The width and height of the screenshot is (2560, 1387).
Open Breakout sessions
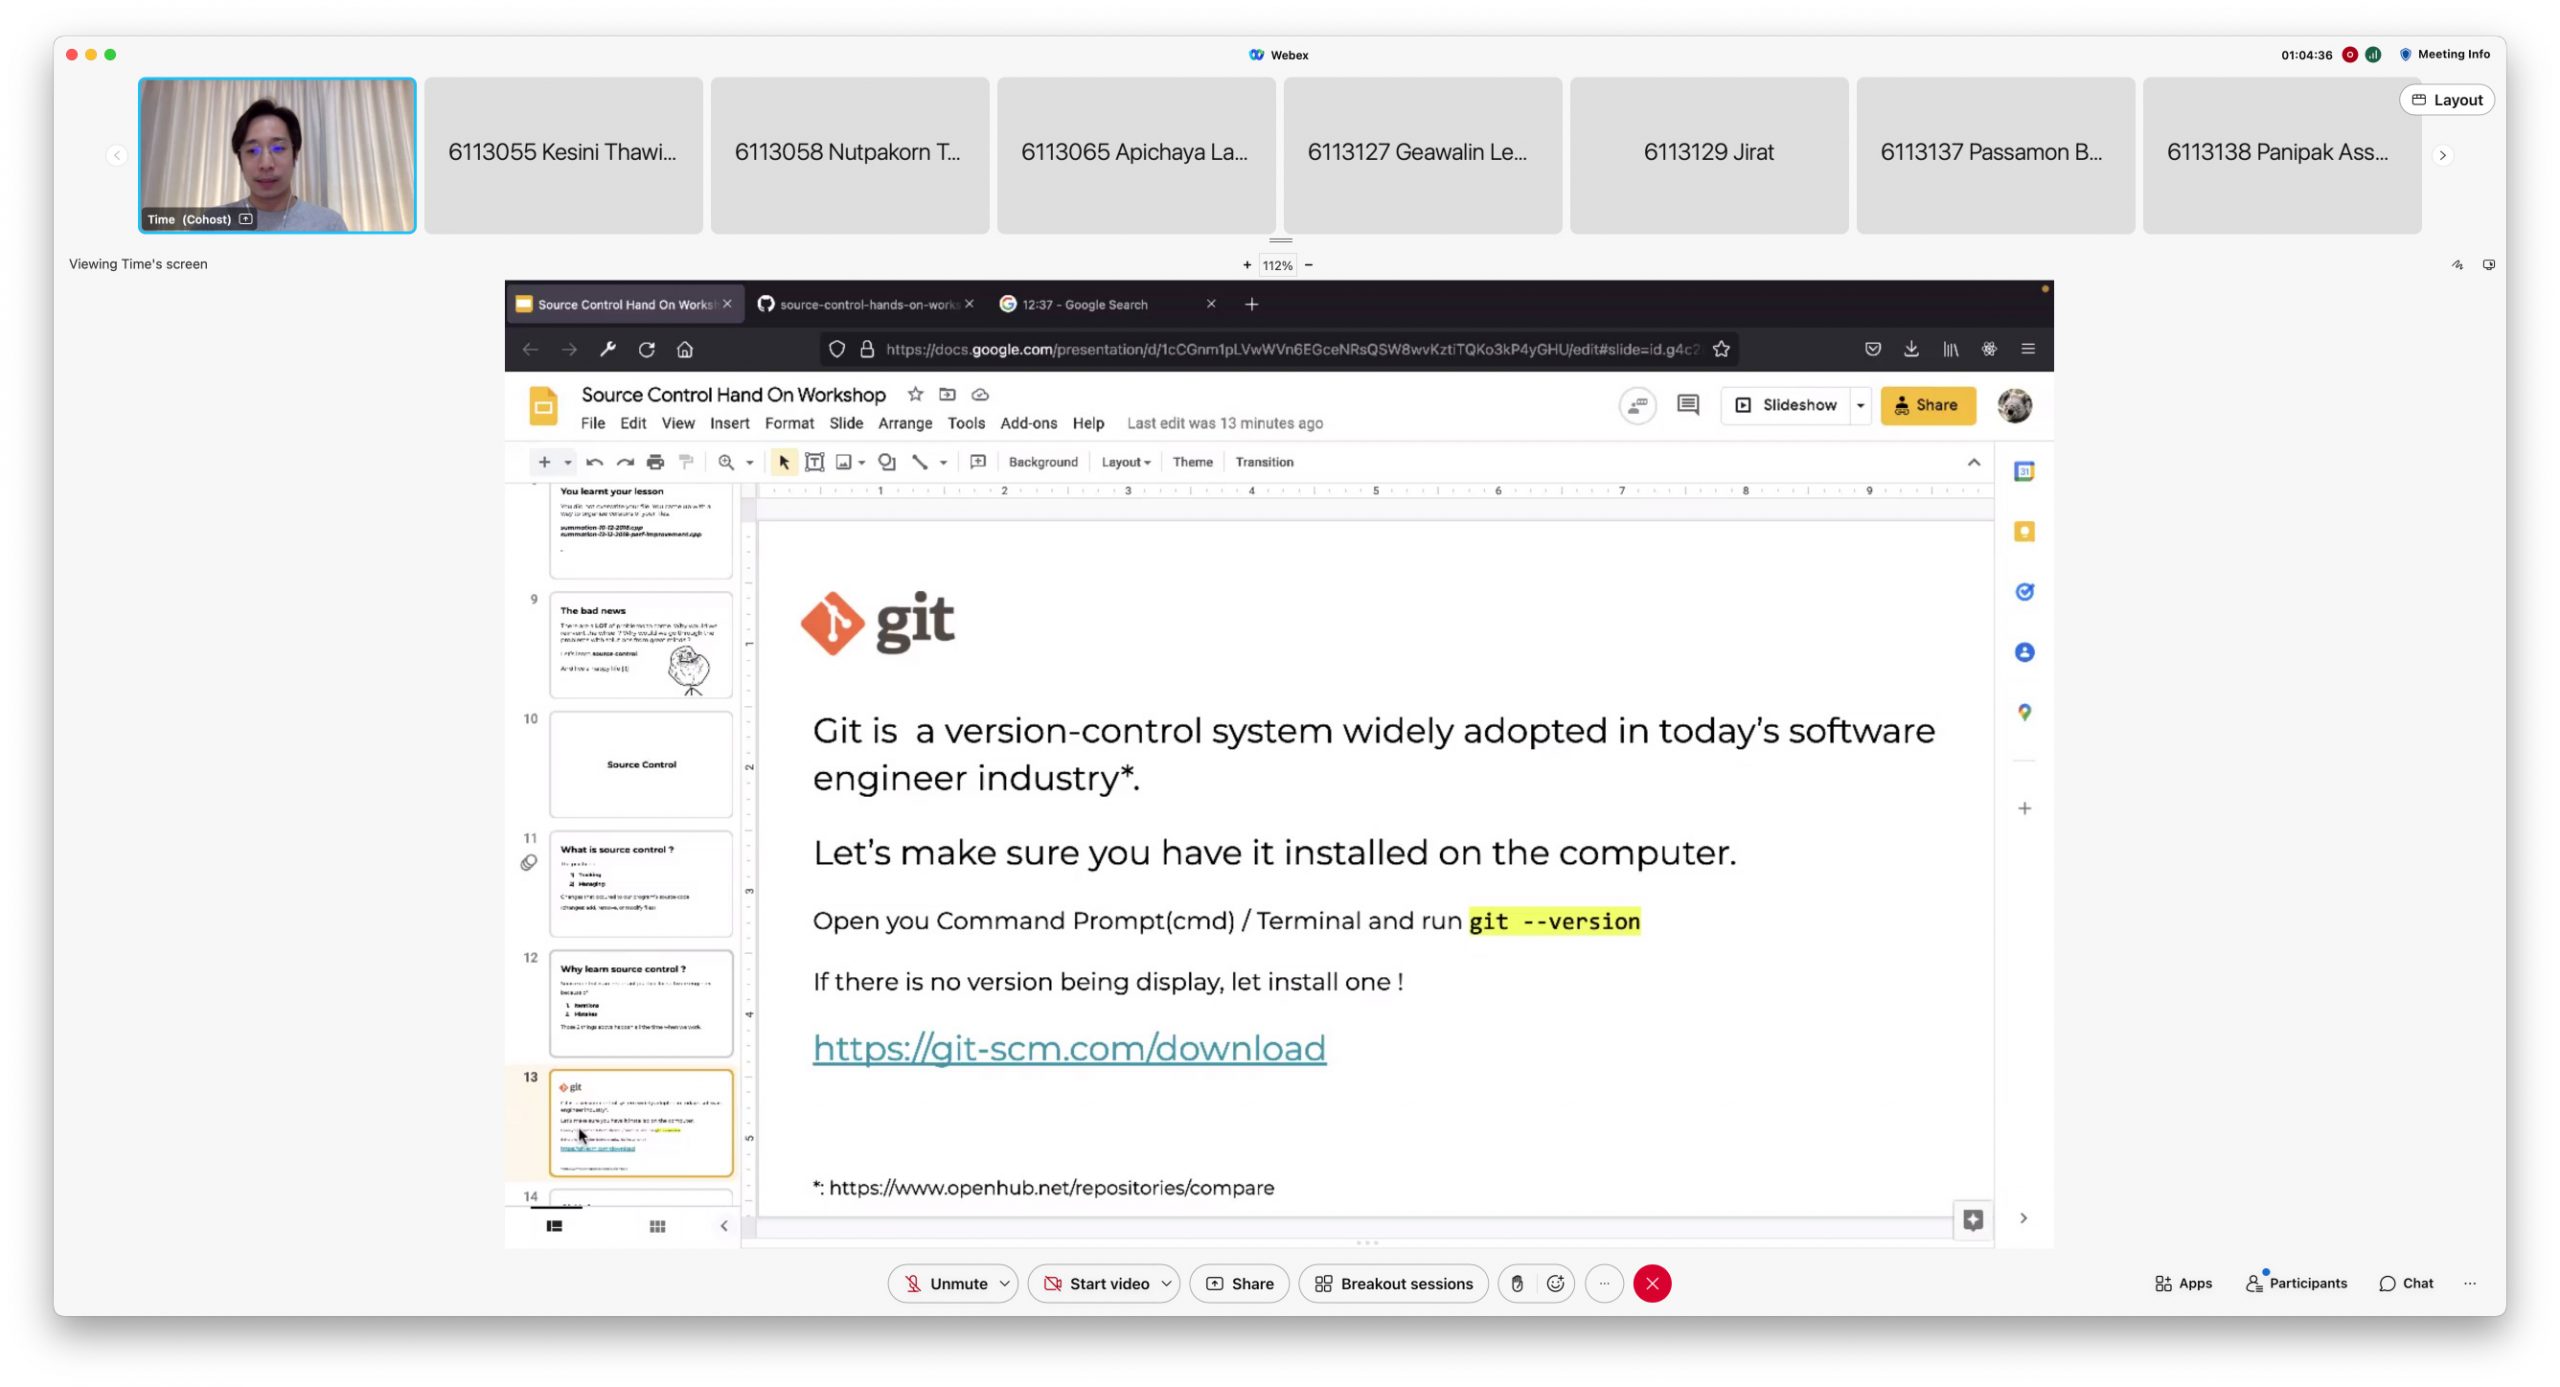point(1393,1284)
